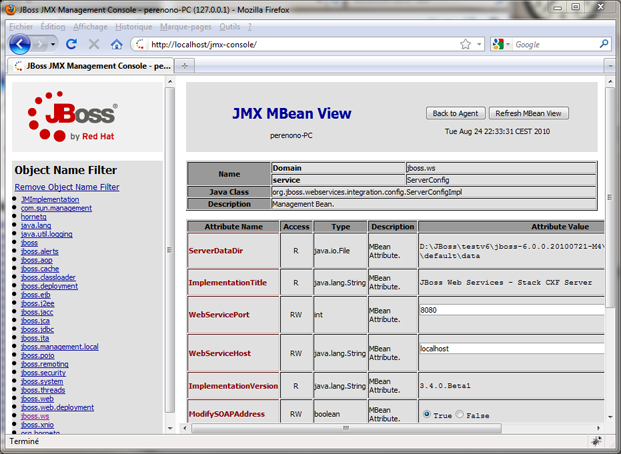
Task: Open the Affichage menu
Action: pos(91,27)
